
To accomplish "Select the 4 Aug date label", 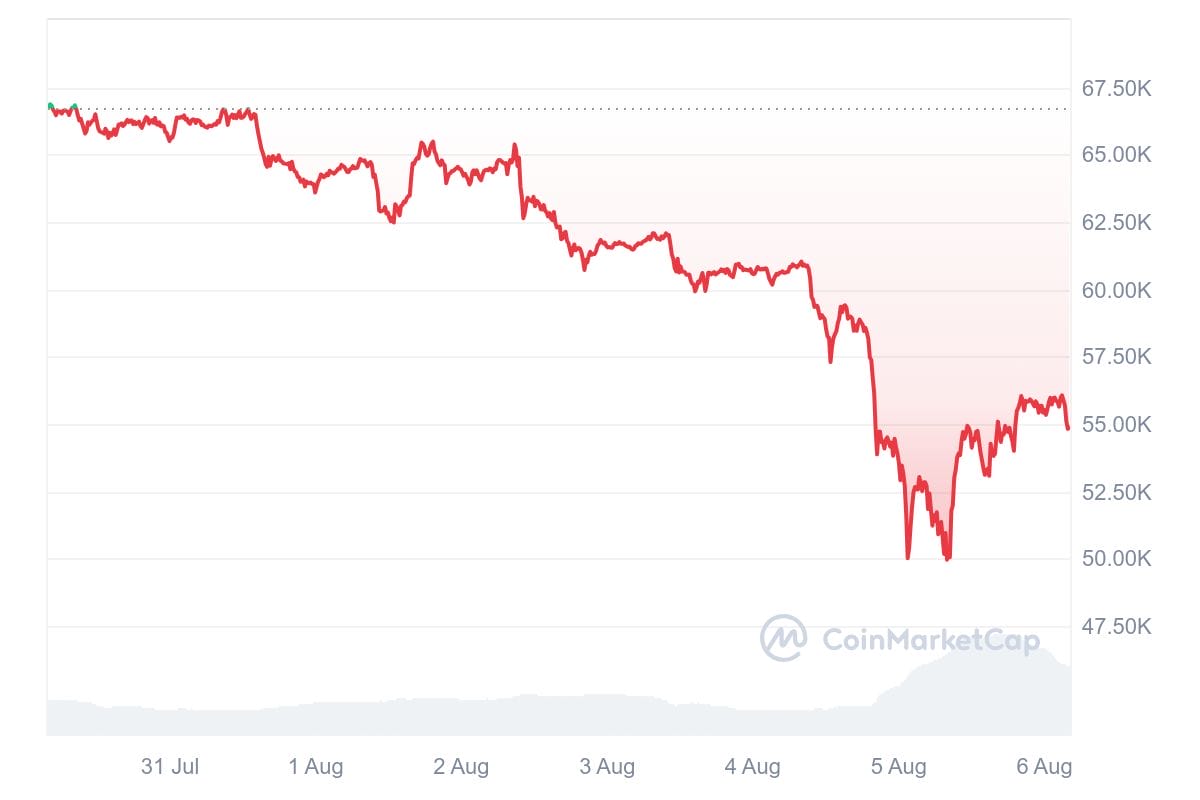I will point(753,767).
